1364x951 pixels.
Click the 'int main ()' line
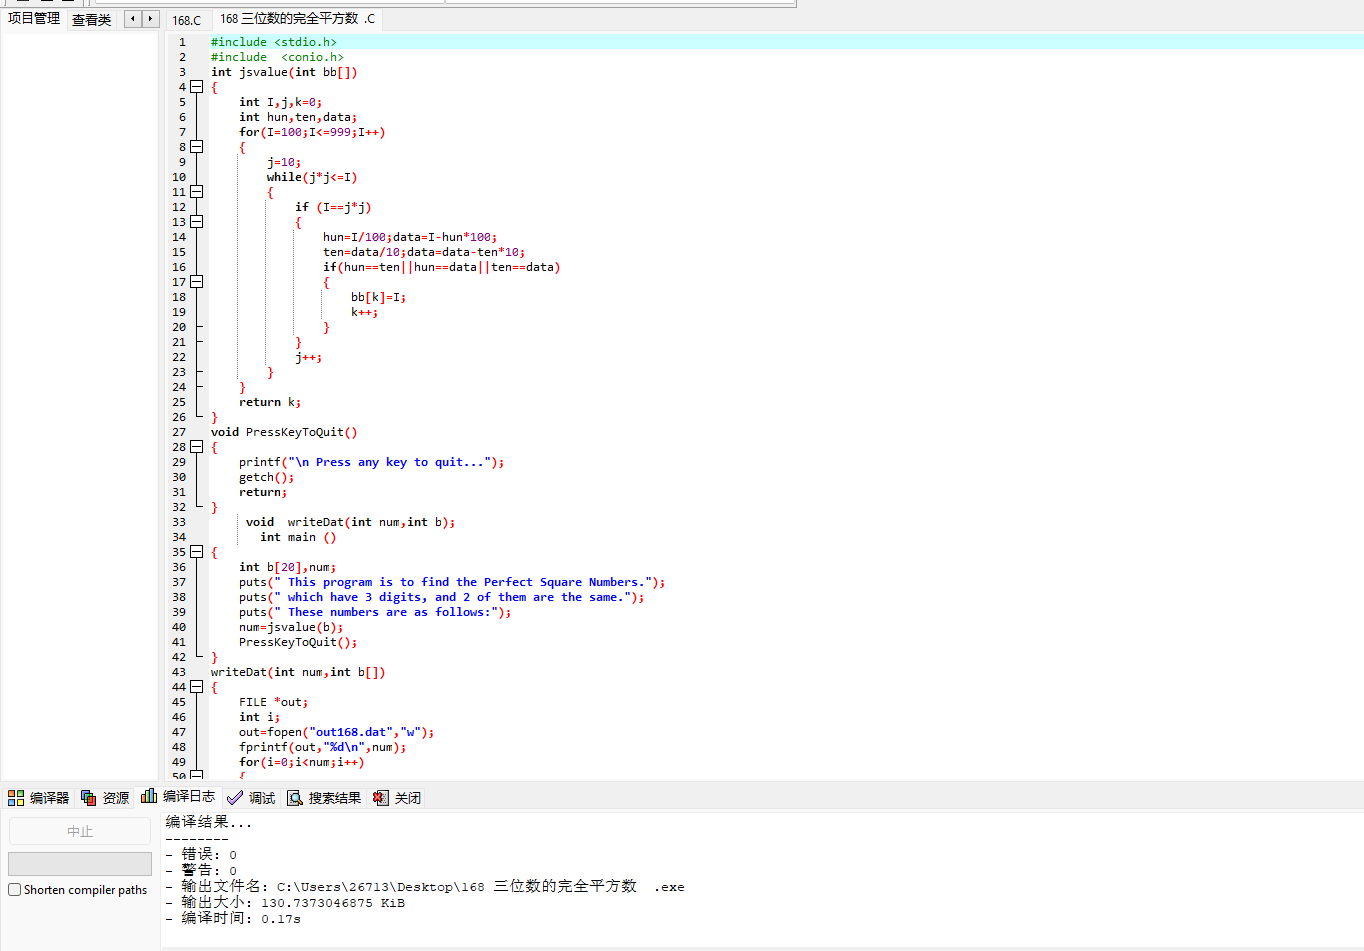pyautogui.click(x=298, y=537)
